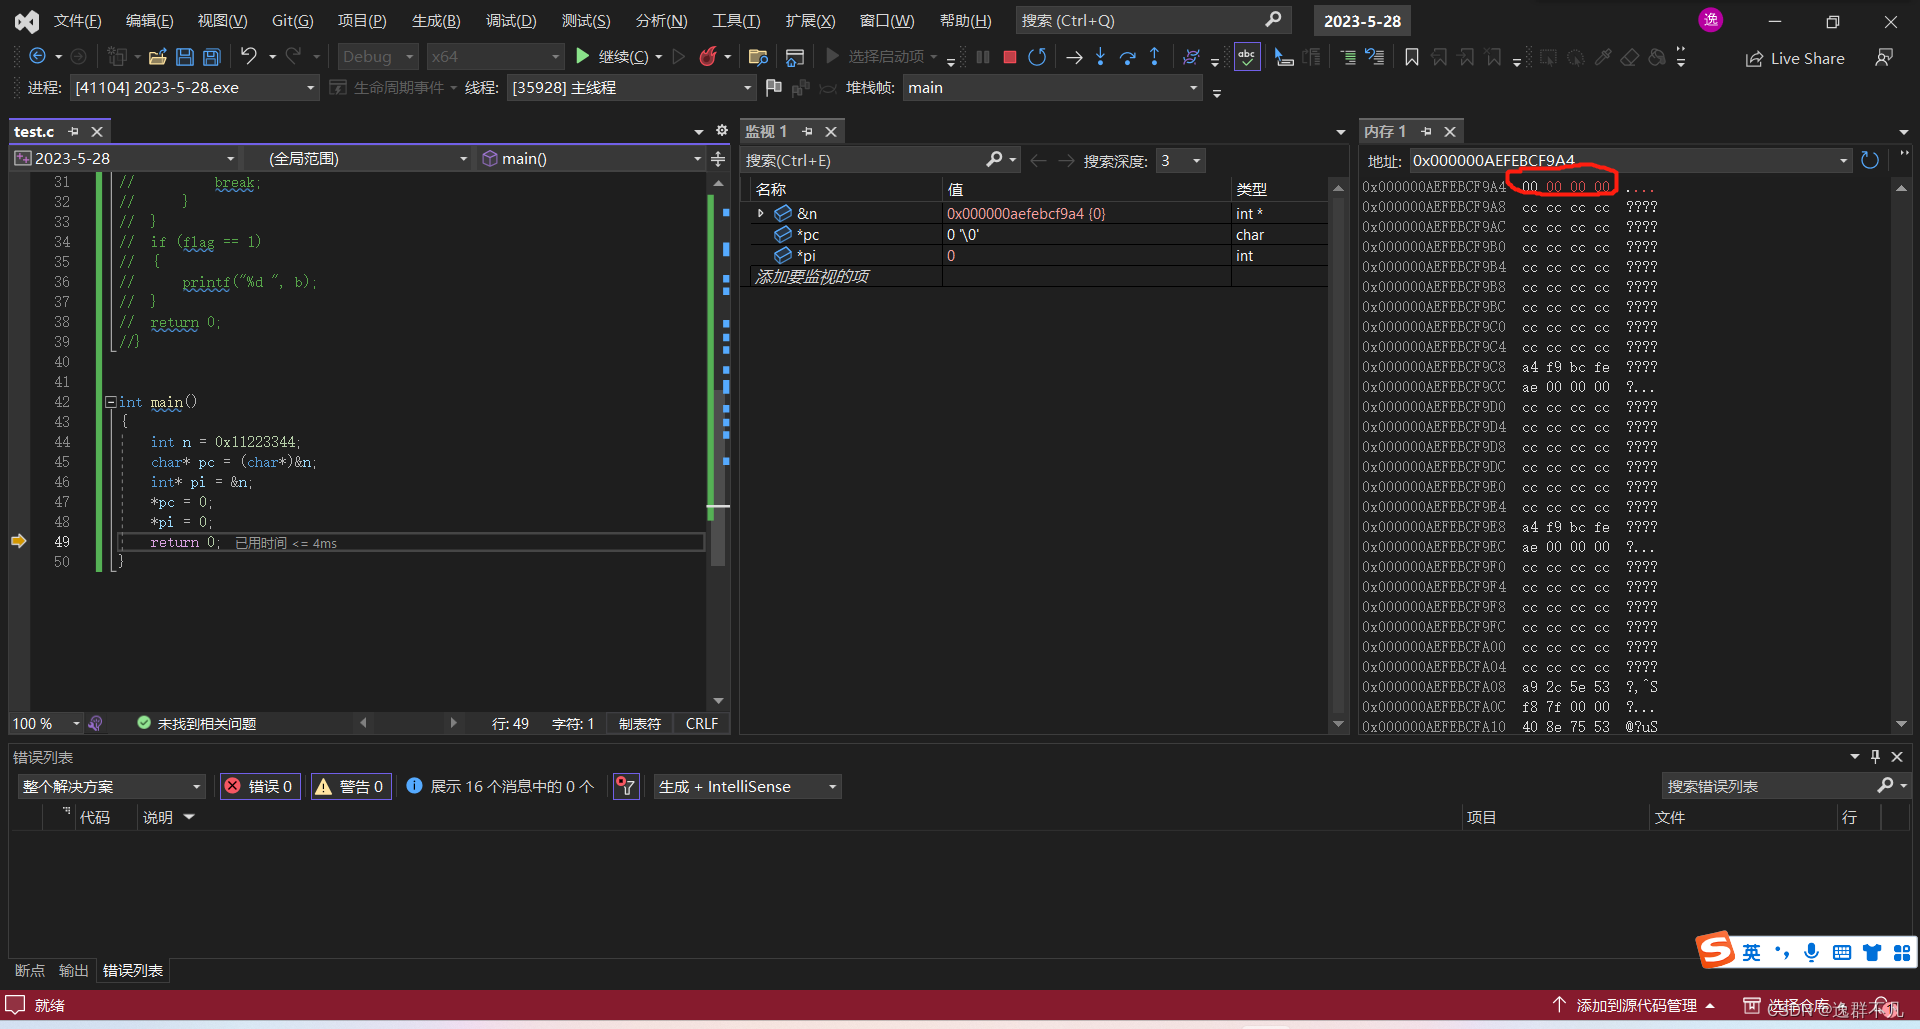1920x1029 pixels.
Task: Open editor settings gear in test.c
Action: (x=722, y=131)
